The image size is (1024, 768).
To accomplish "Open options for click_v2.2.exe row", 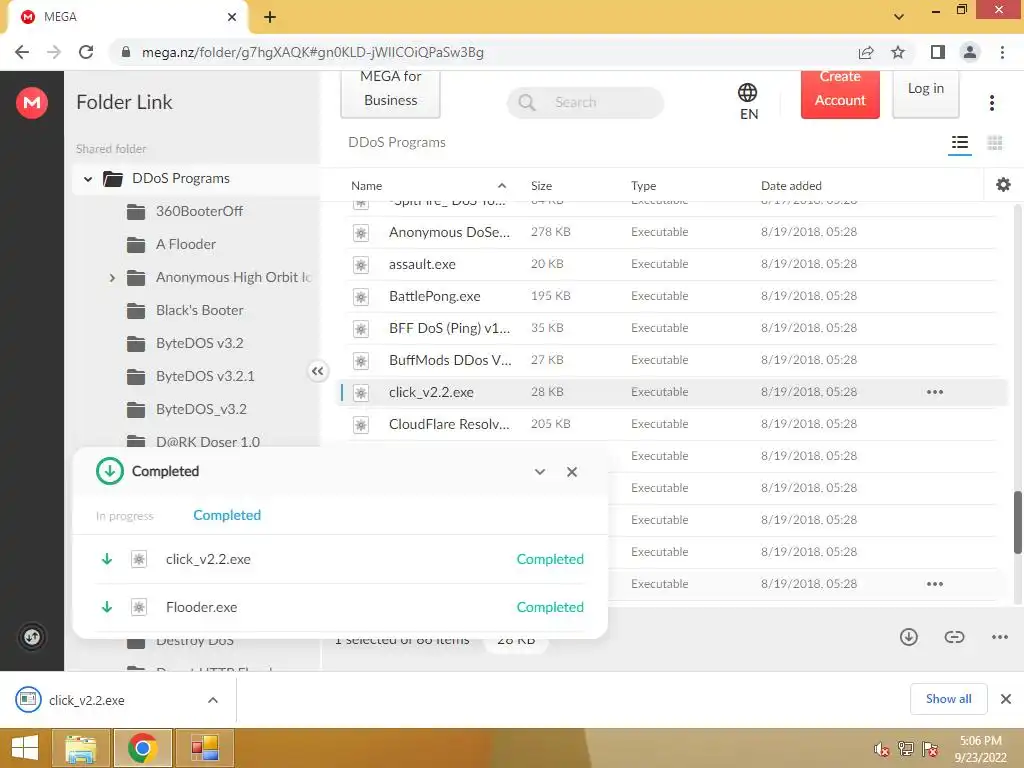I will tap(935, 392).
